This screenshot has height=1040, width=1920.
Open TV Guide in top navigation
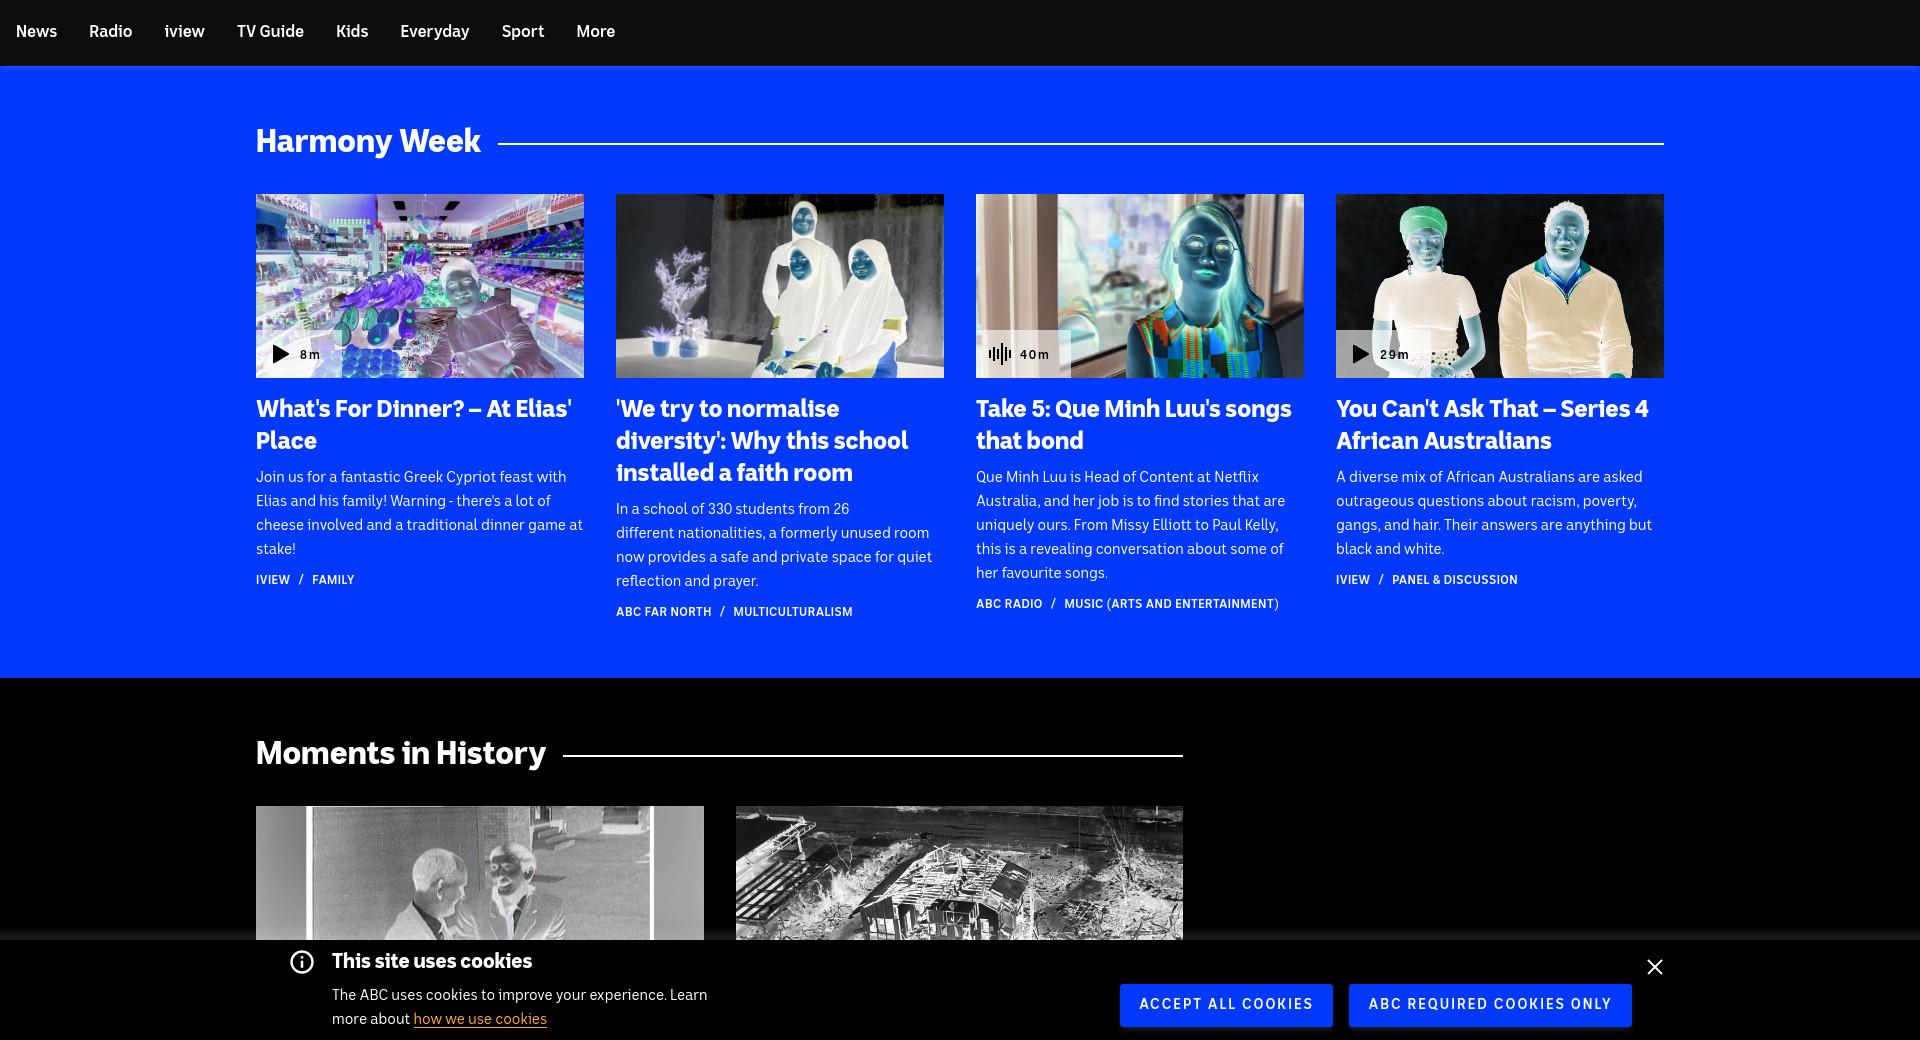(270, 32)
